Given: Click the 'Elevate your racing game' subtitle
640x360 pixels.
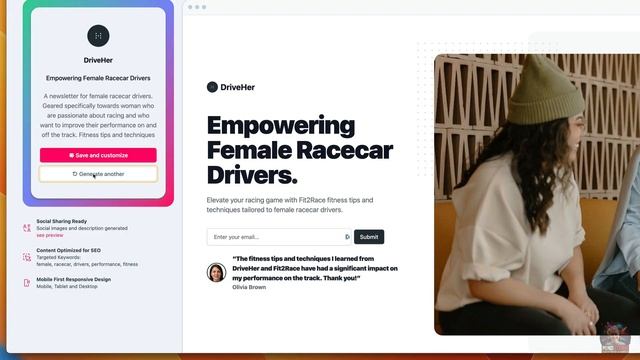Looking at the screenshot, I should pos(290,205).
